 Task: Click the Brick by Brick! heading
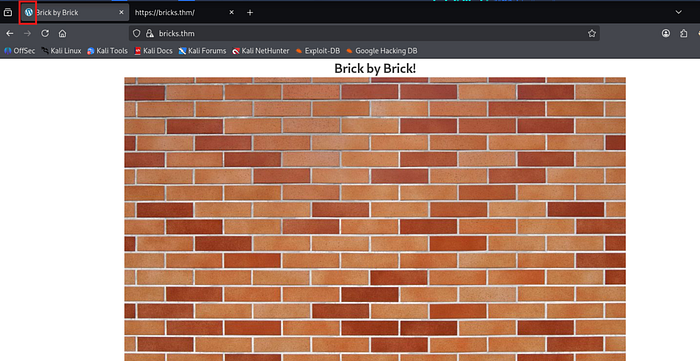coord(375,68)
